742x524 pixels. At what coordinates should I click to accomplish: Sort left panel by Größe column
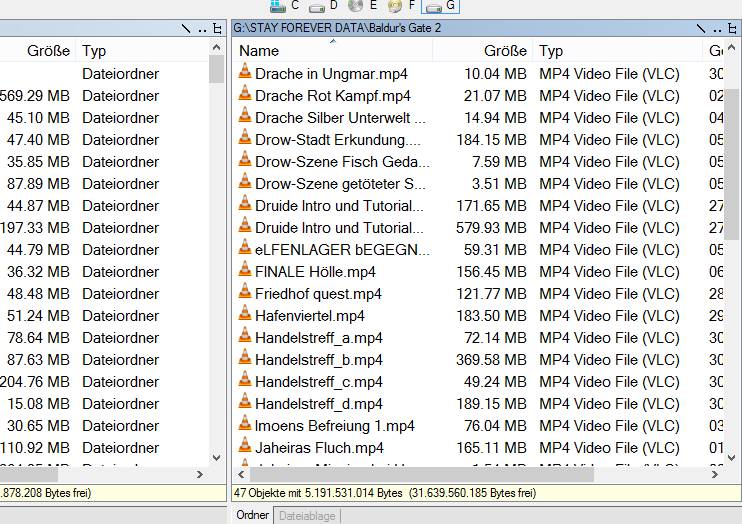point(38,51)
